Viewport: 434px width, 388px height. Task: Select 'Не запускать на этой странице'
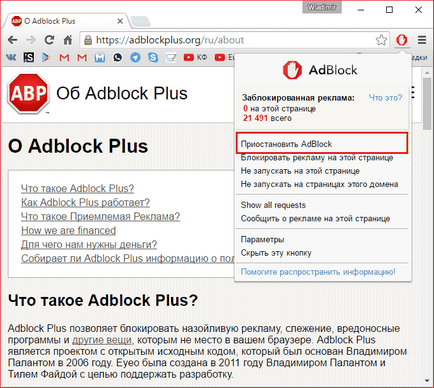[x=300, y=171]
